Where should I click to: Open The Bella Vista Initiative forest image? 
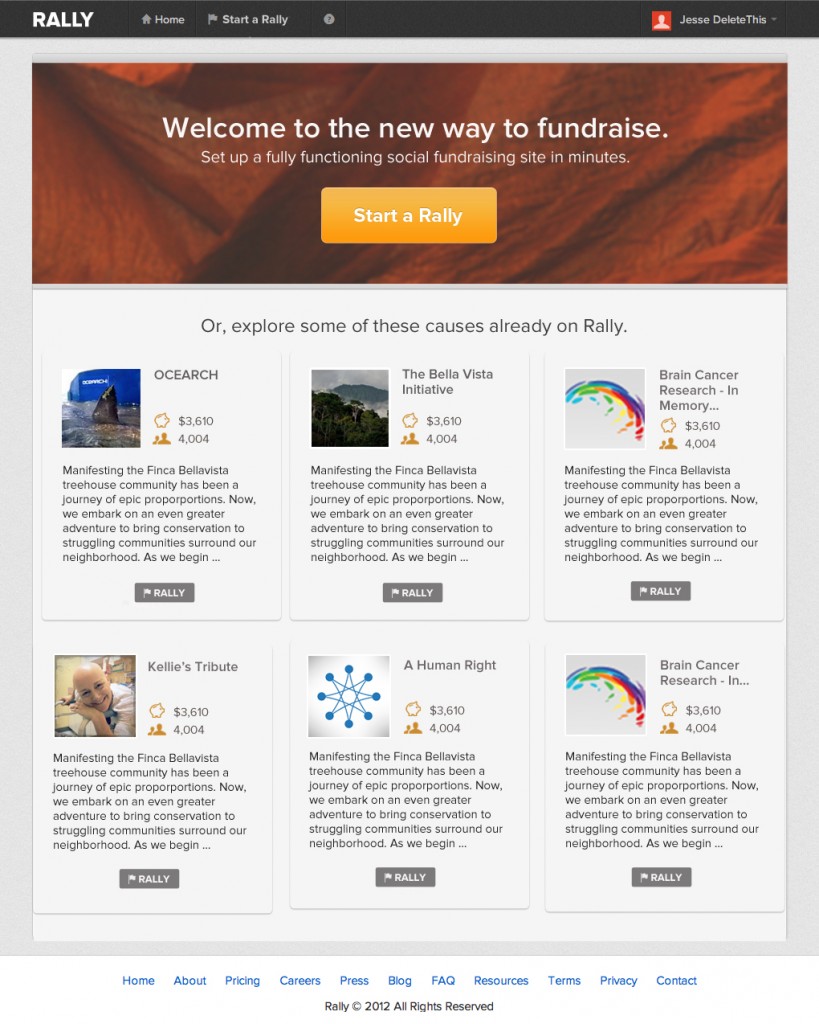tap(349, 408)
